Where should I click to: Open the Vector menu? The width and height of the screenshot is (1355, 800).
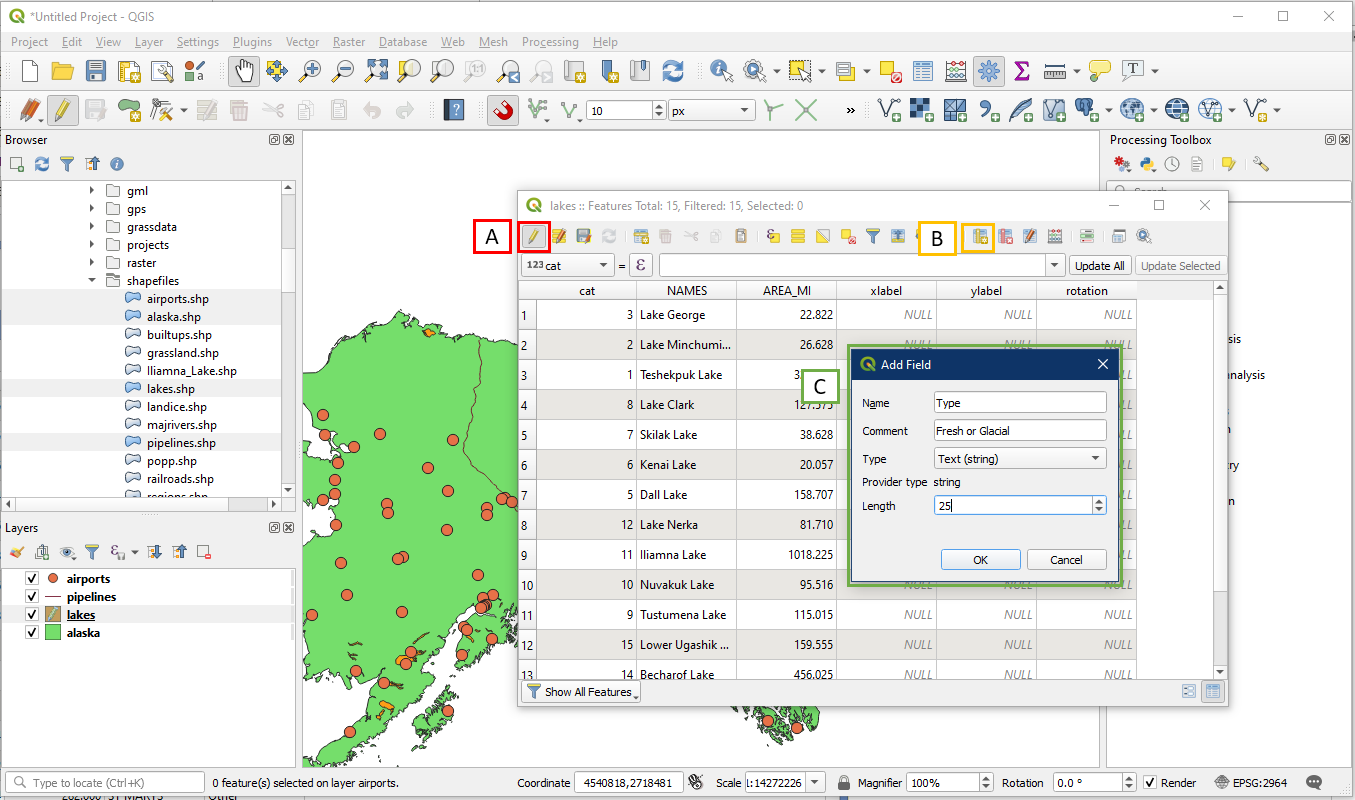(302, 42)
